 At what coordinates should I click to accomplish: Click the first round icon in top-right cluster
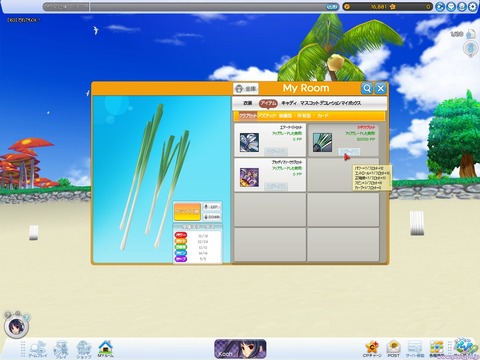(x=440, y=6)
